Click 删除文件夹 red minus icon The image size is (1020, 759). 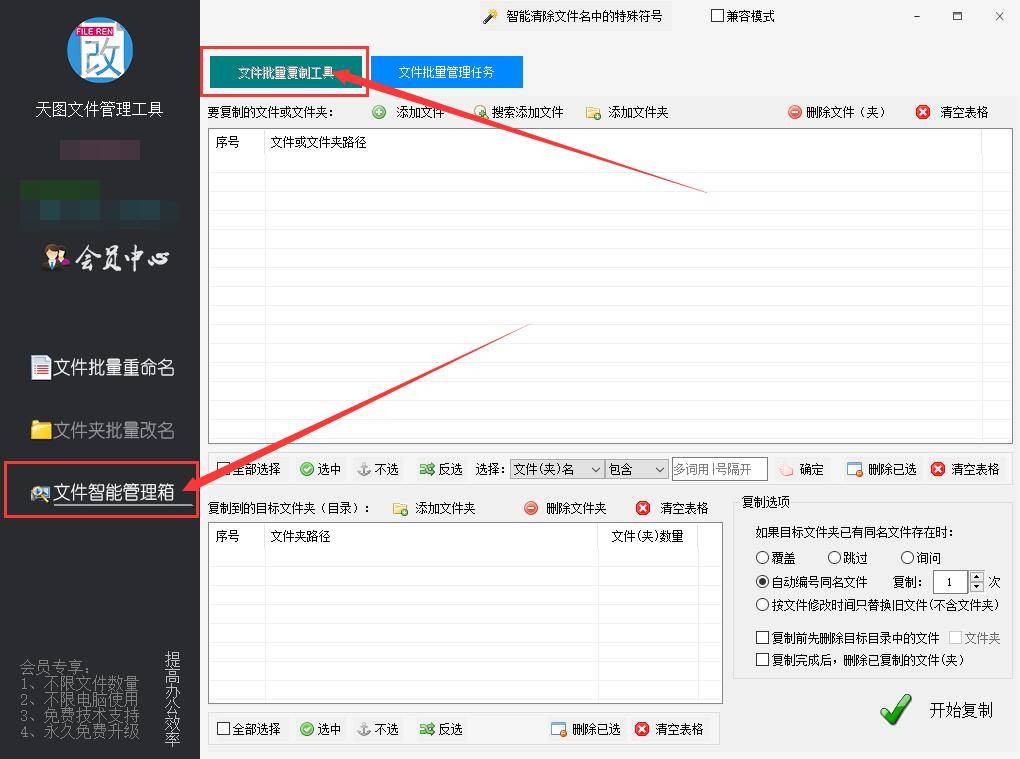tap(531, 508)
